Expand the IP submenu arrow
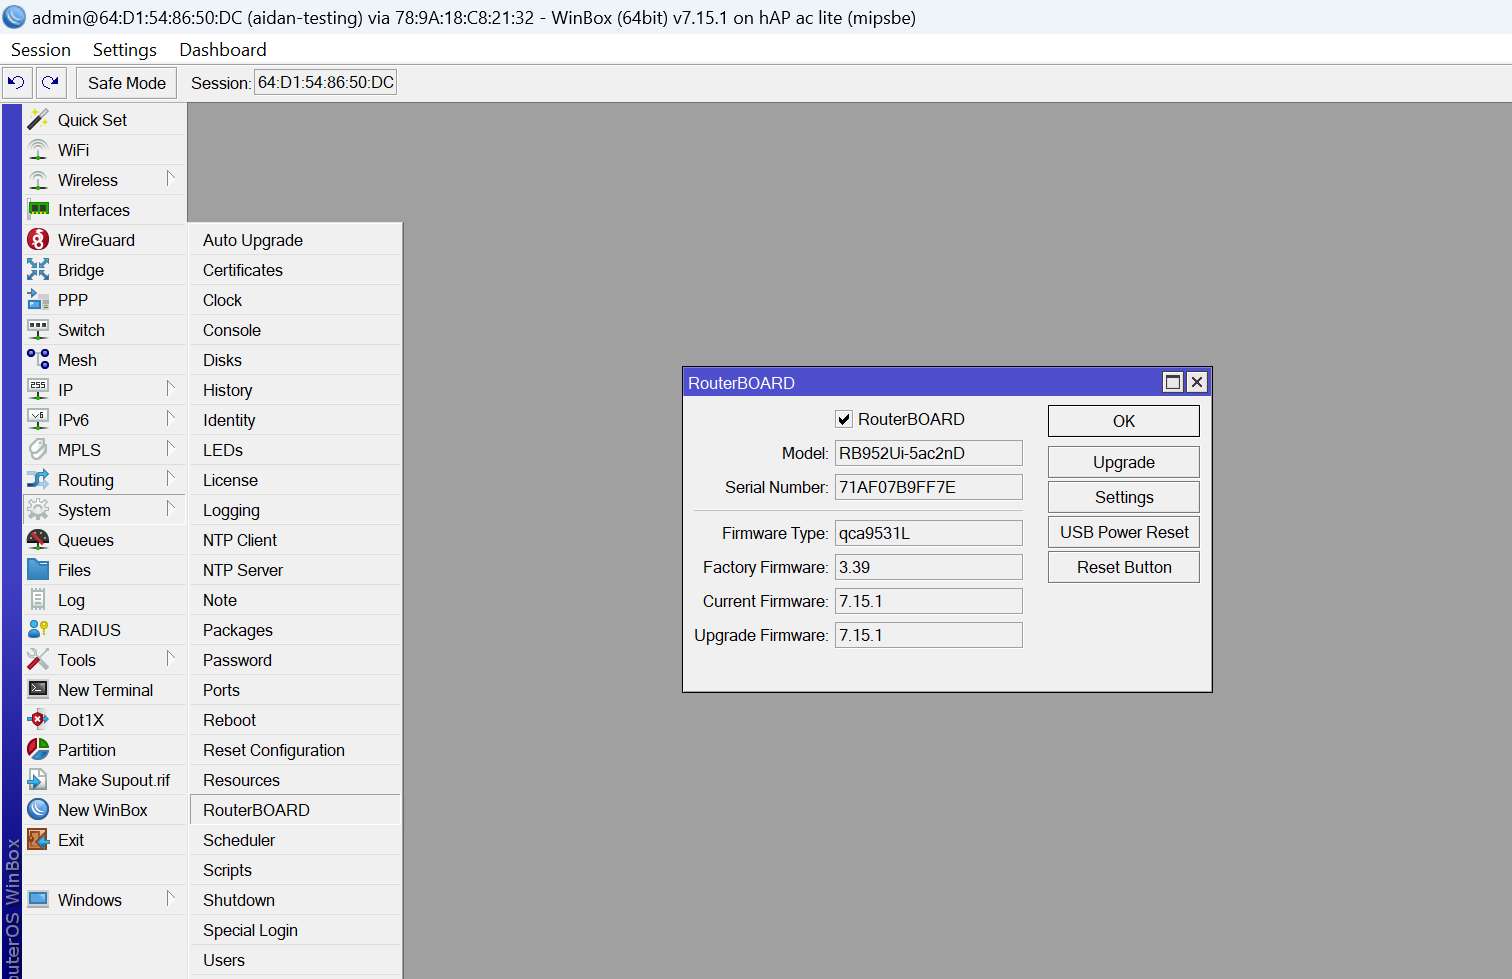The width and height of the screenshot is (1512, 979). (x=170, y=388)
